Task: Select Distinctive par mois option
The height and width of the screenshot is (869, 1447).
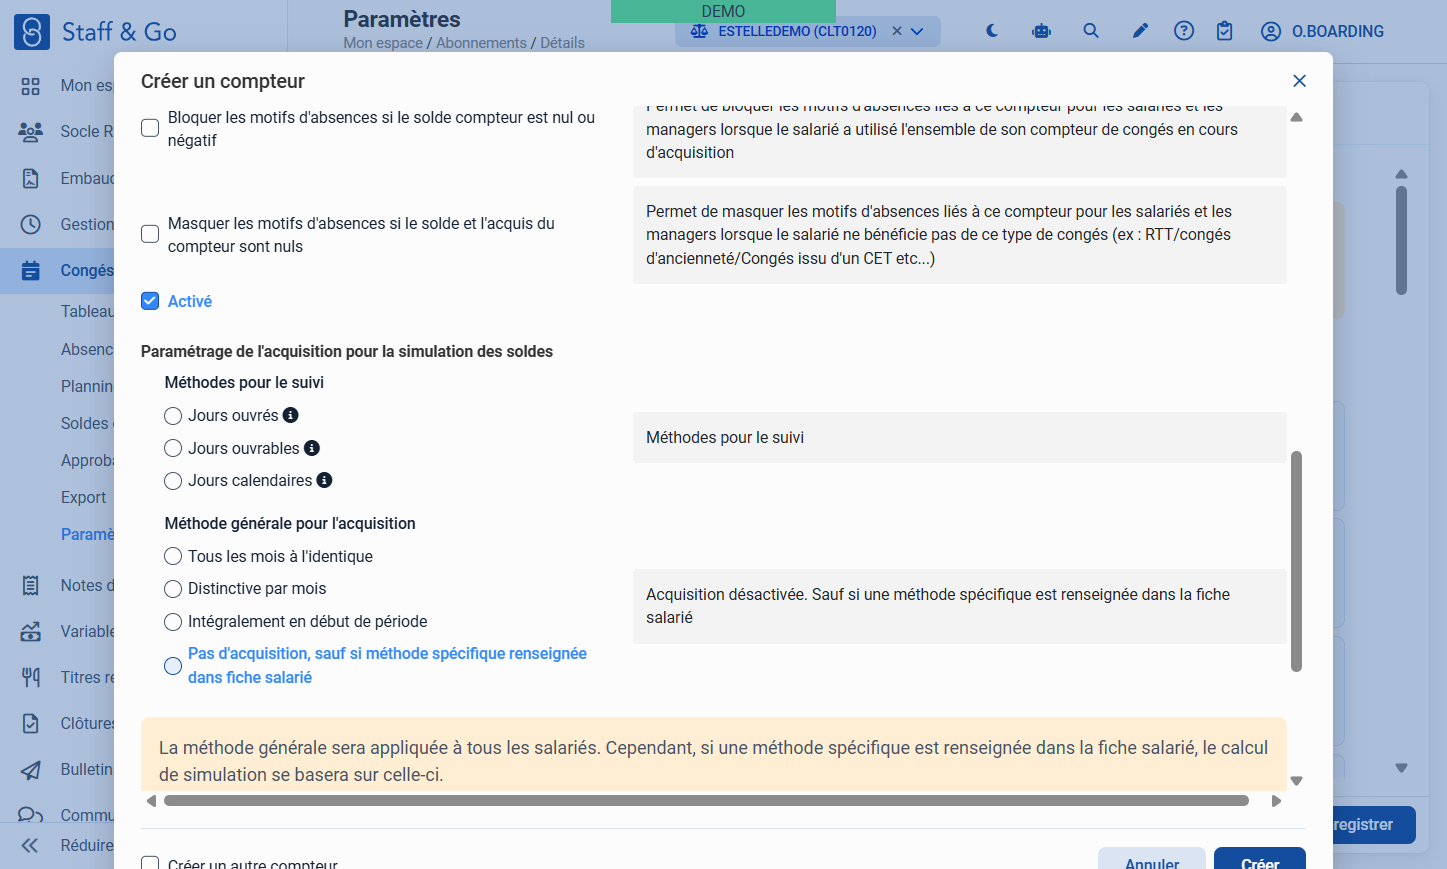Action: (x=173, y=589)
